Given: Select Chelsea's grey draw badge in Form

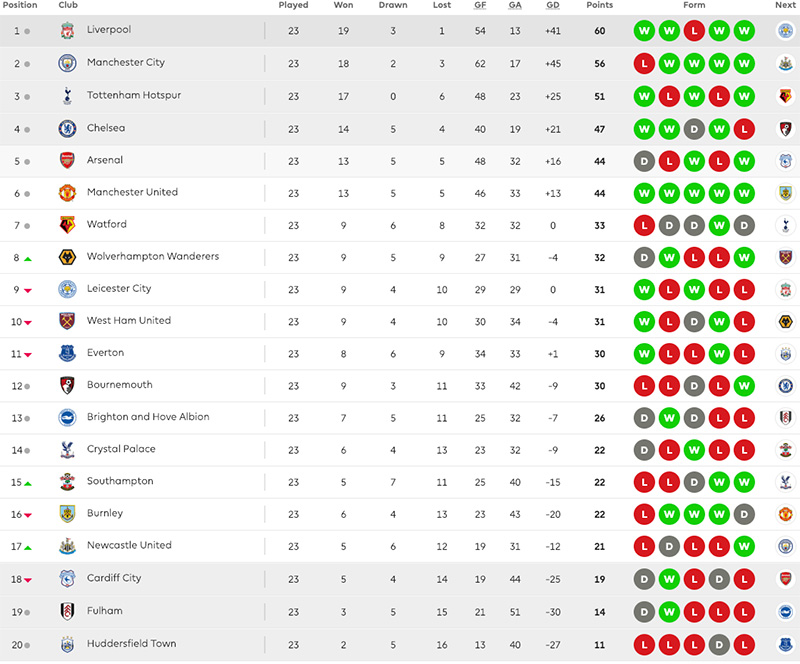Looking at the screenshot, I should click(x=694, y=128).
